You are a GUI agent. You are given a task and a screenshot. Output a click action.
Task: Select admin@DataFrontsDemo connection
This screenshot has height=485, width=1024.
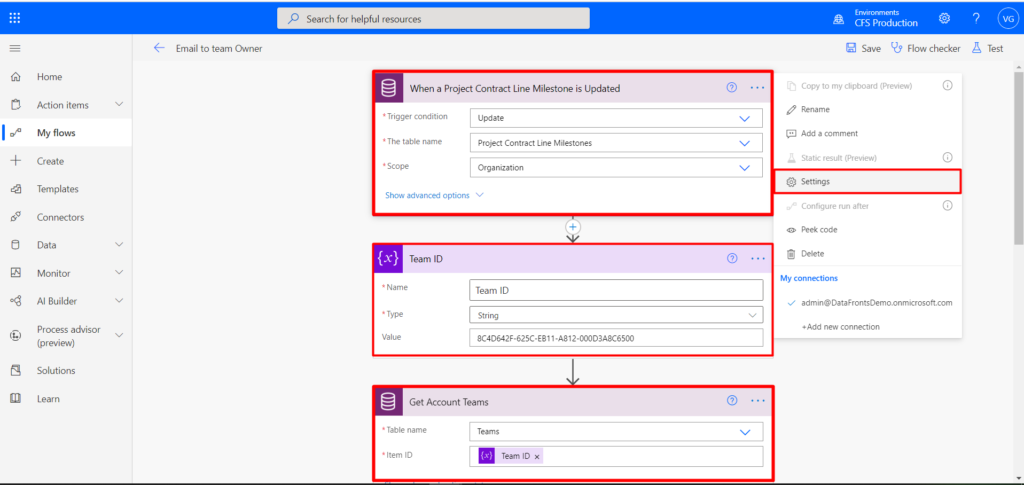[876, 303]
